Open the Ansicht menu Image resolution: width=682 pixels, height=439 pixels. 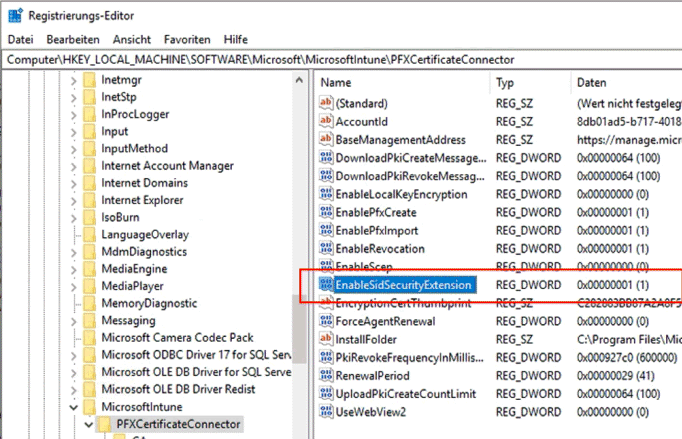(132, 40)
